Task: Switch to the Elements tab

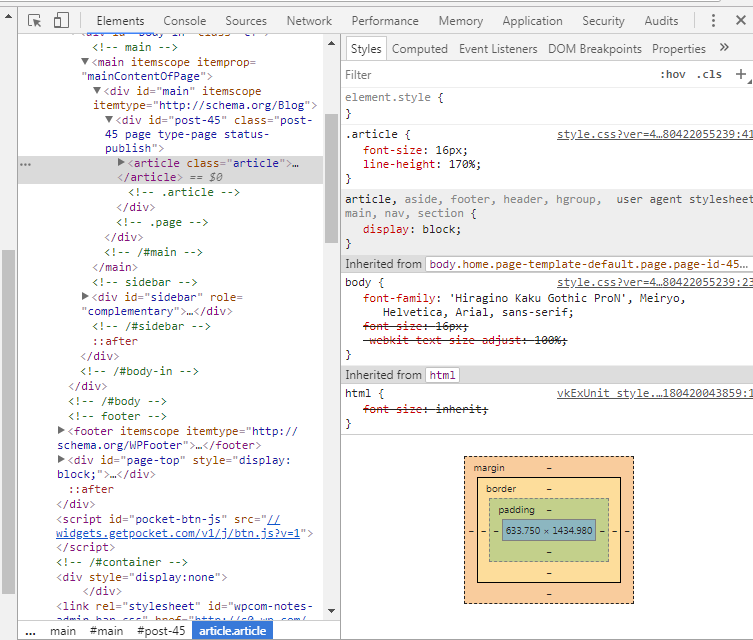Action: 120,21
